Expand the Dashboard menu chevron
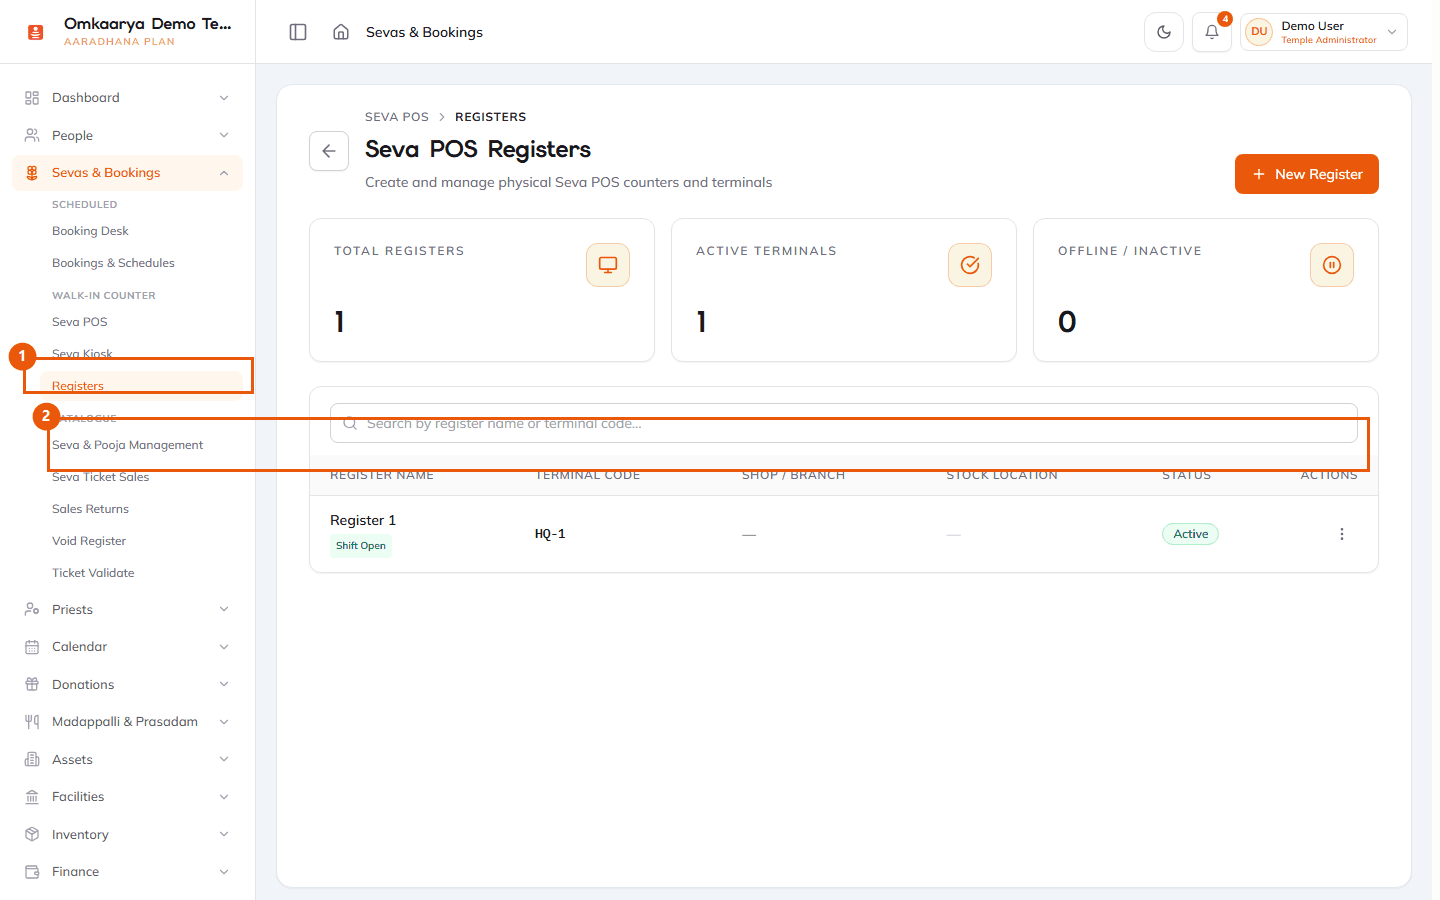This screenshot has height=900, width=1440. point(224,98)
